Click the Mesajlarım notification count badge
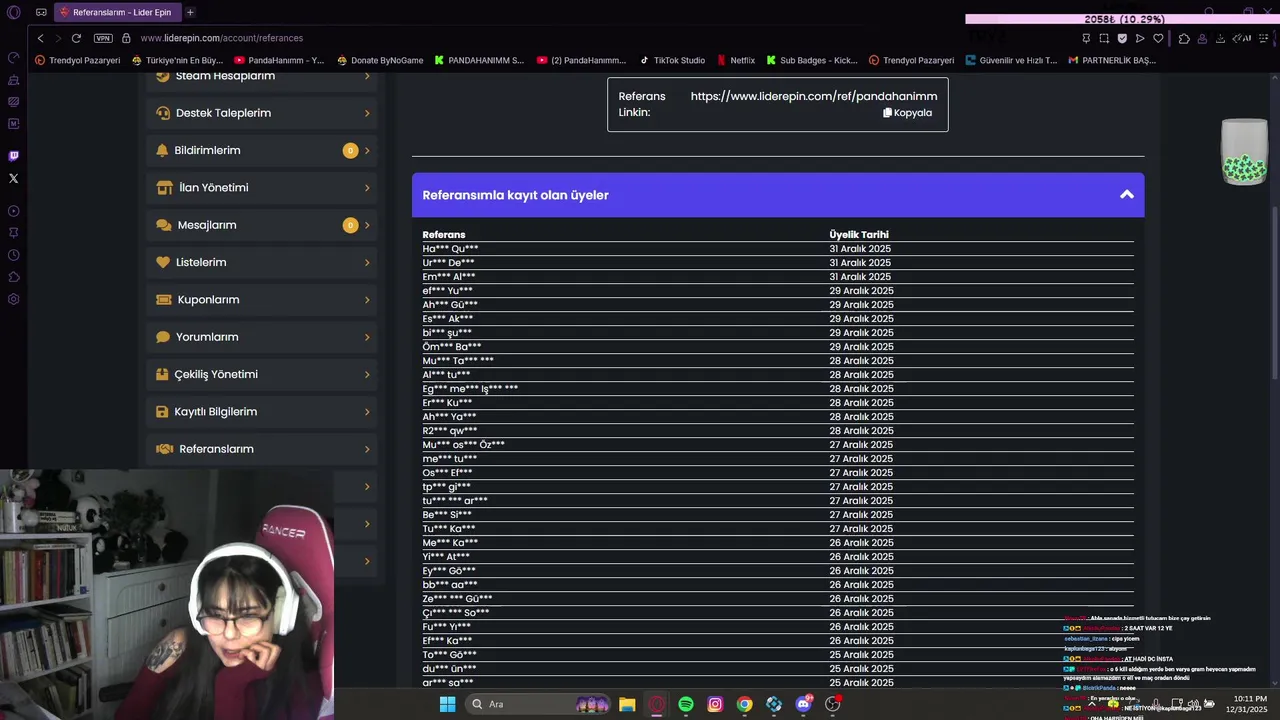 coord(350,225)
